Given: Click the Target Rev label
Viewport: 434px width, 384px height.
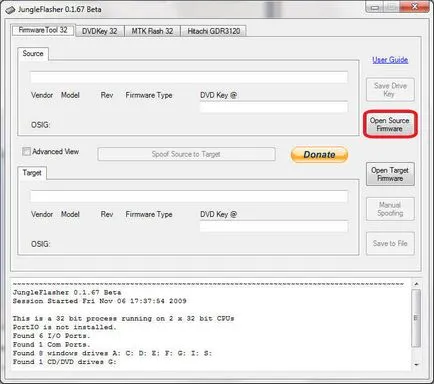Looking at the screenshot, I should 107,214.
